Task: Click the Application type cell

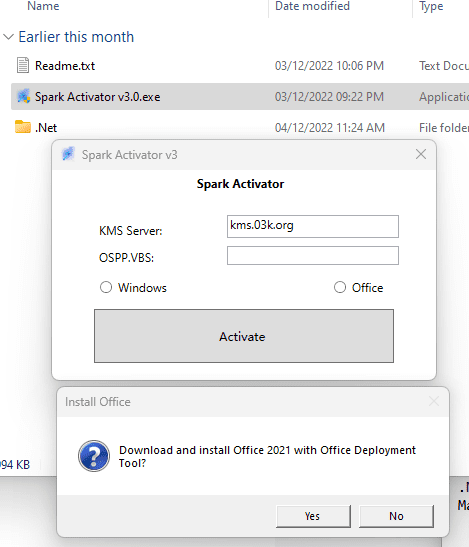Action: (444, 97)
